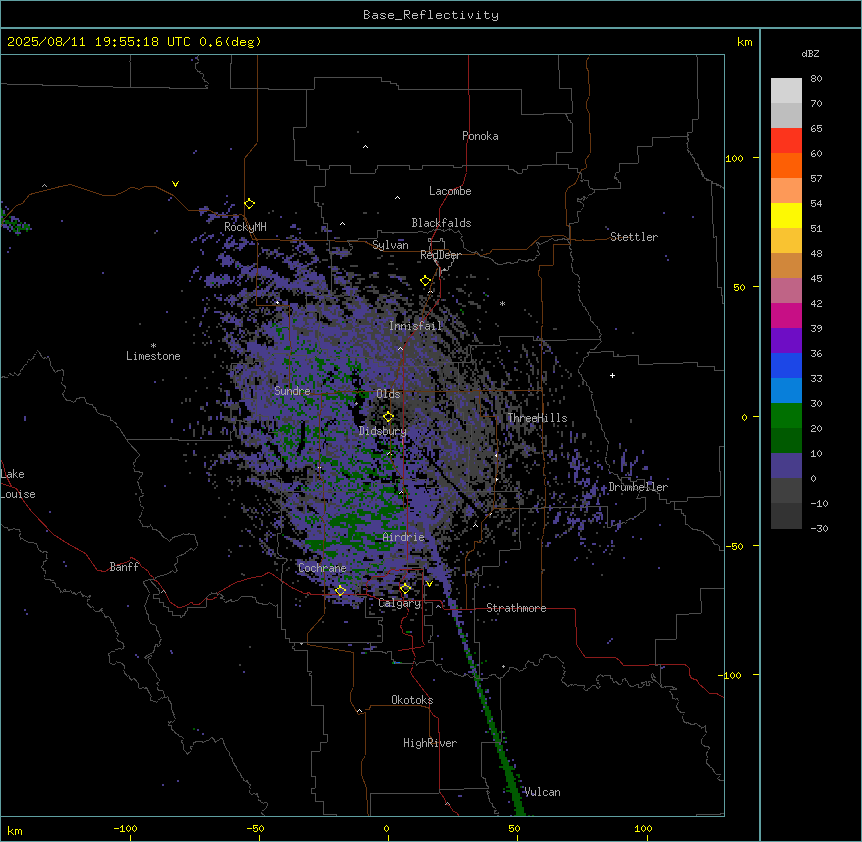Select the Calgary city label
Screen dimensions: 862x842
click(399, 603)
